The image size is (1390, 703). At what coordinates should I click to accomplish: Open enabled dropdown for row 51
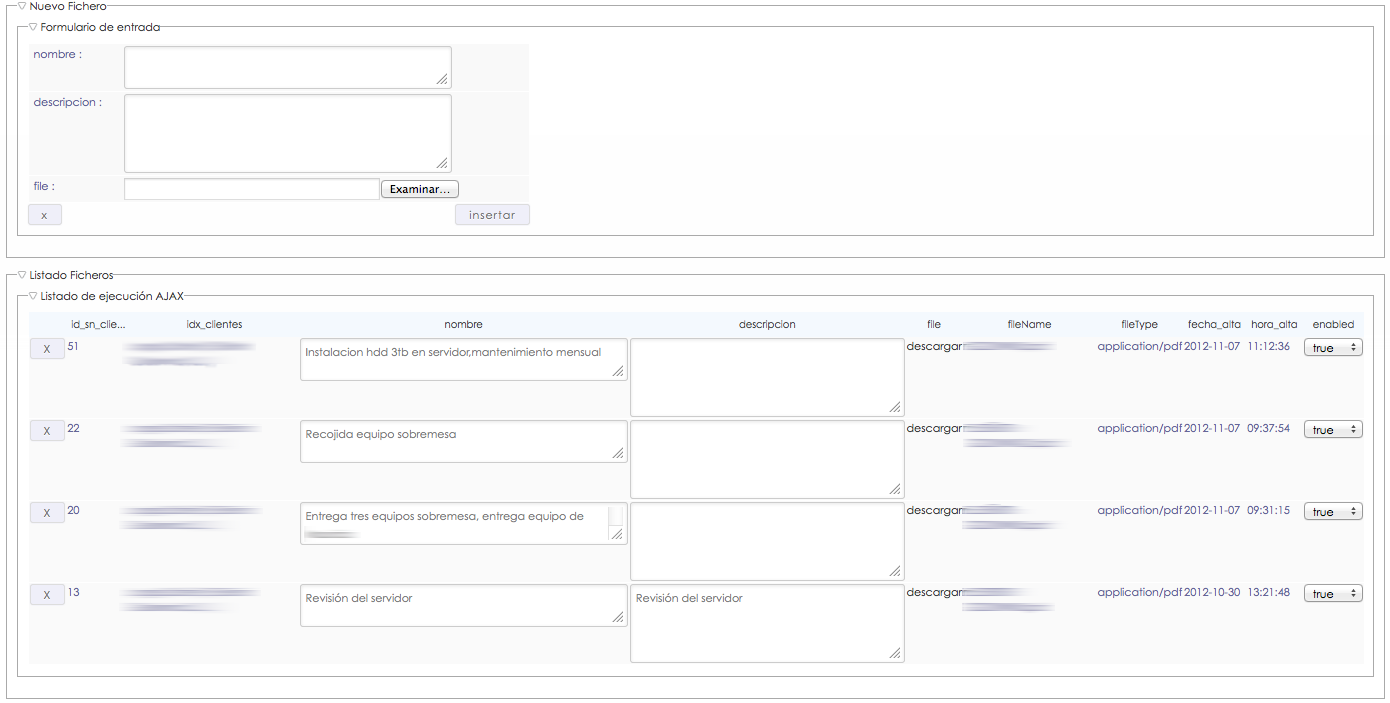tap(1332, 347)
